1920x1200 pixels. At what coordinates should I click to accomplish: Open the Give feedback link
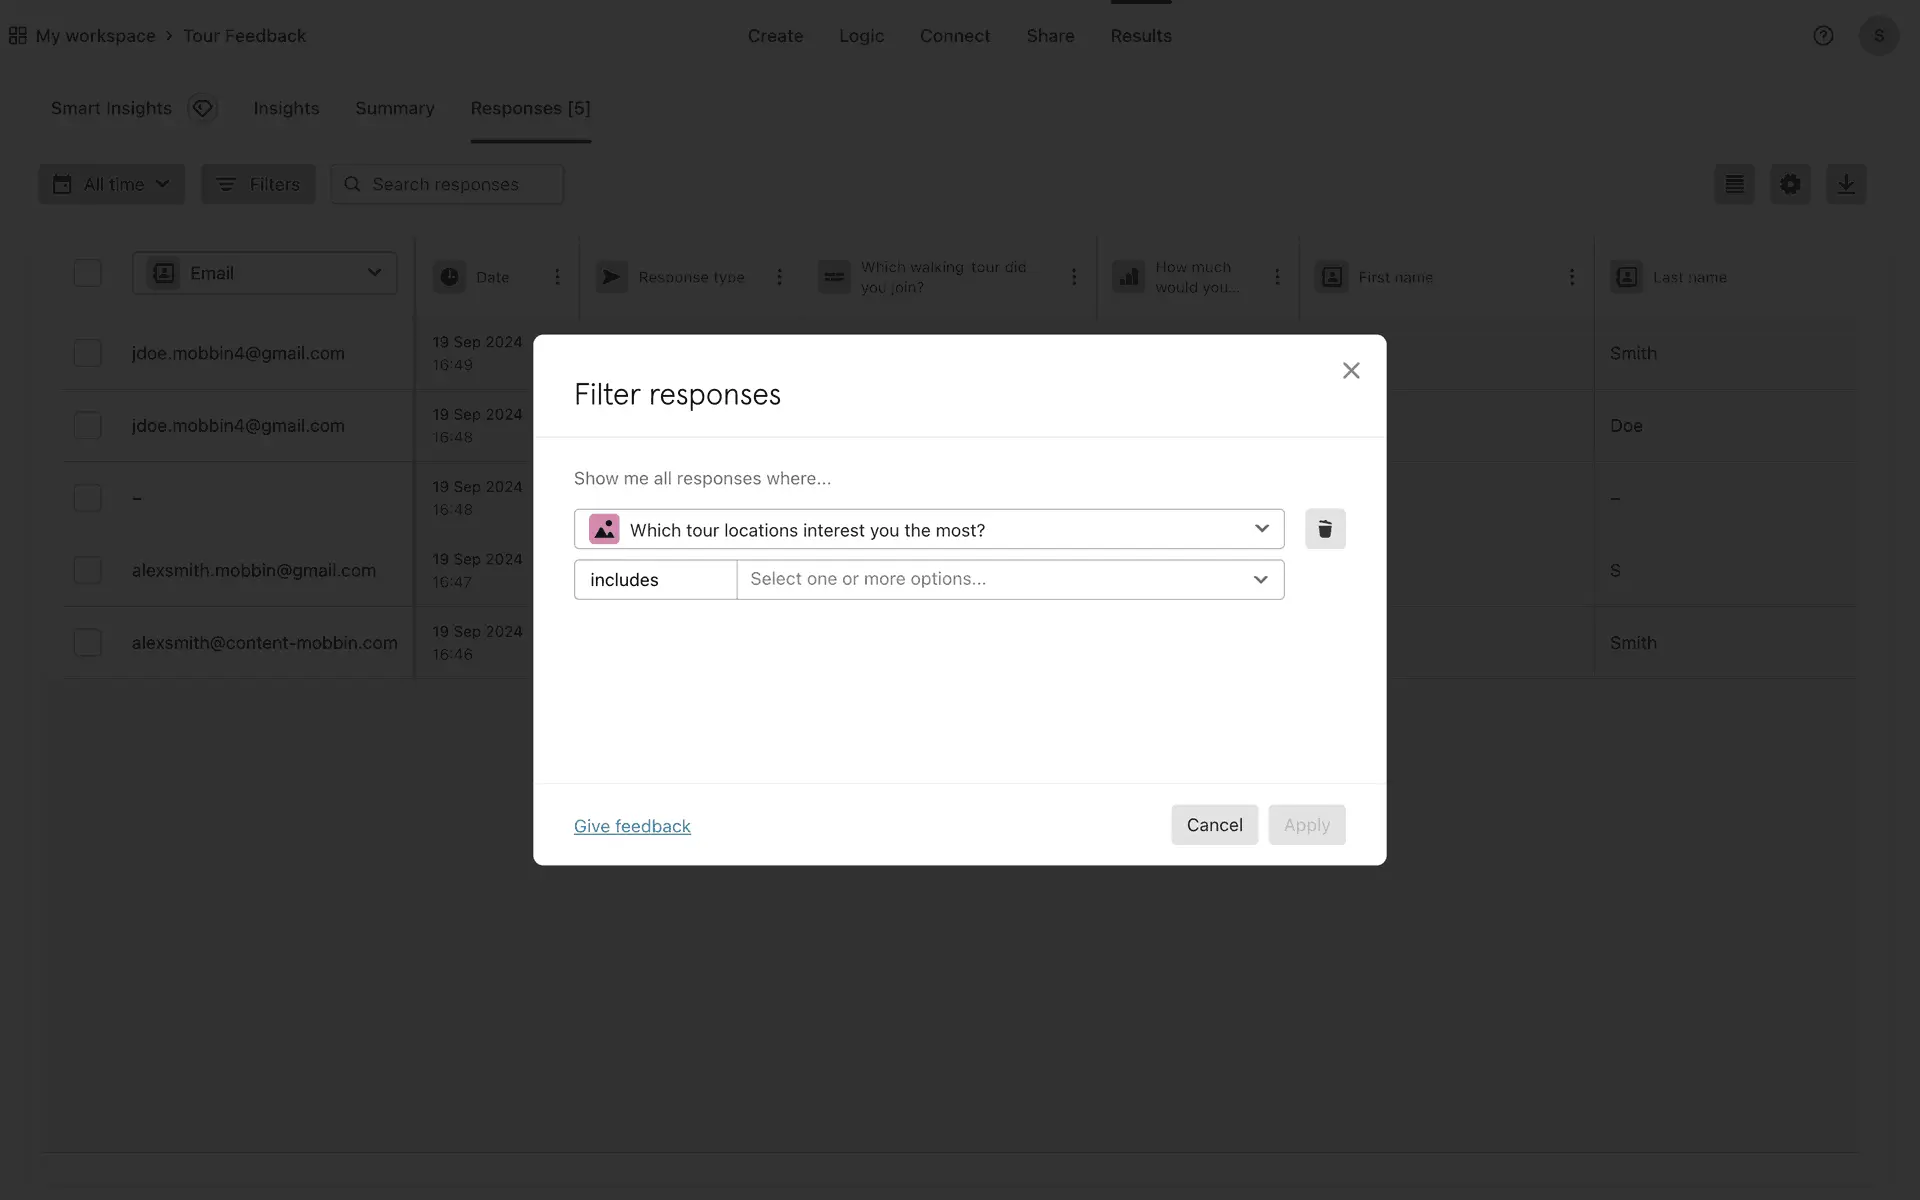pos(632,826)
